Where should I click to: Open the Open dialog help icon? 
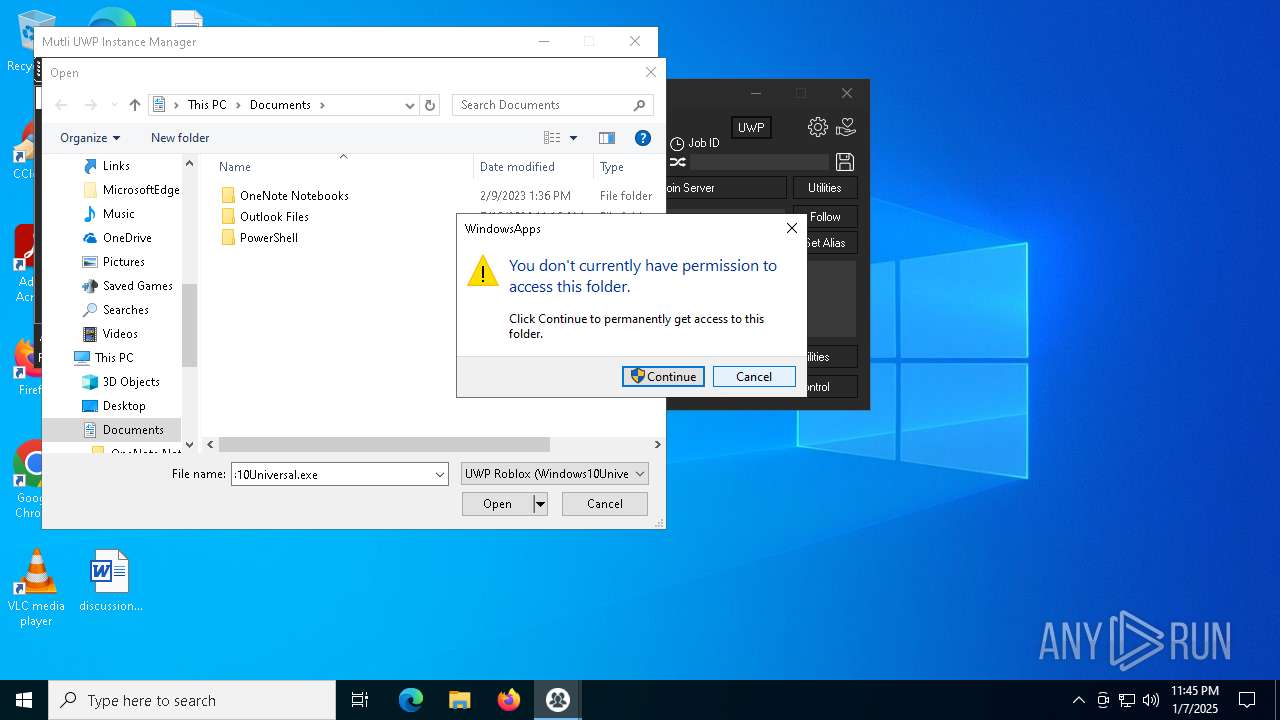[x=643, y=138]
